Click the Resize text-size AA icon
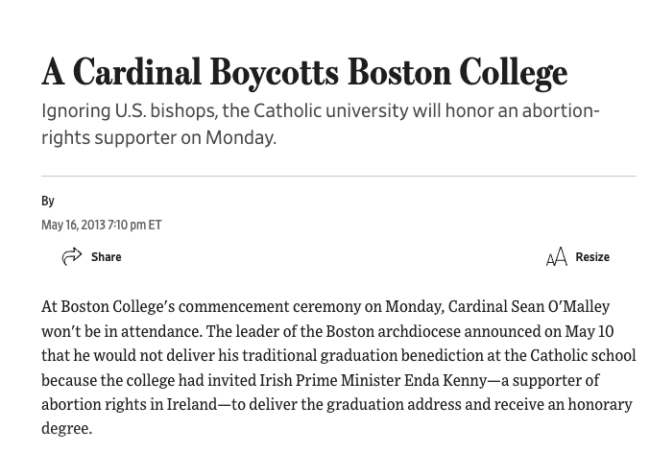 coord(556,258)
